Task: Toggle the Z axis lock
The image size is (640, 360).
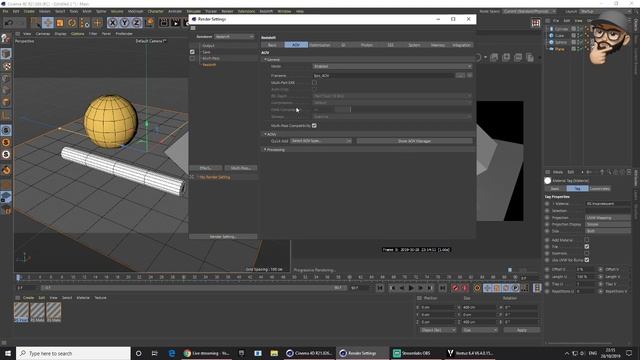Action: click(136, 23)
